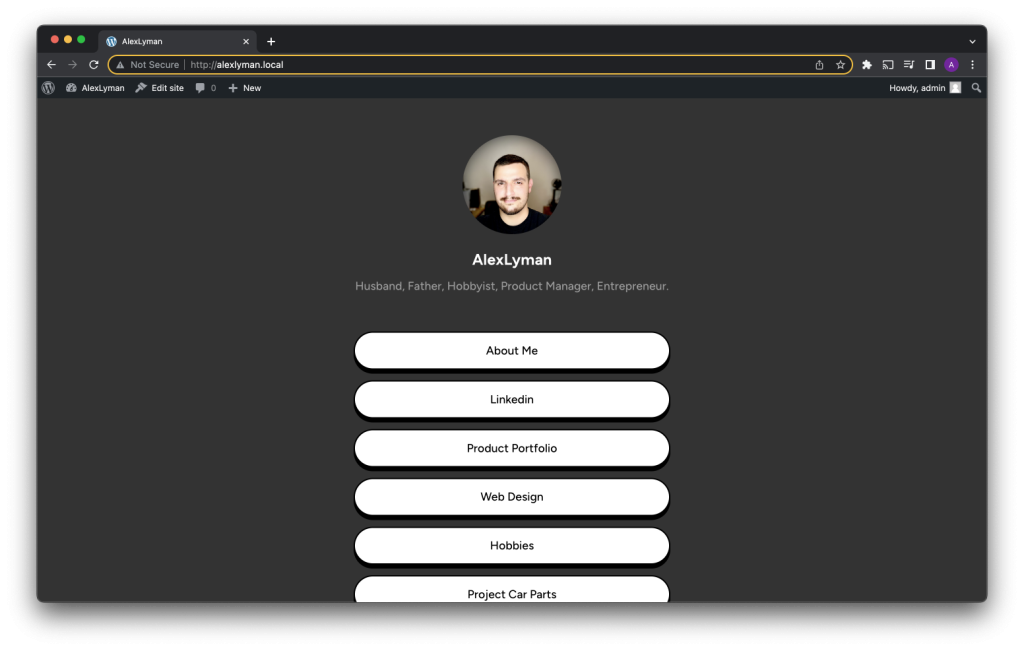Click the circular profile photo
The image size is (1024, 651).
pos(512,184)
